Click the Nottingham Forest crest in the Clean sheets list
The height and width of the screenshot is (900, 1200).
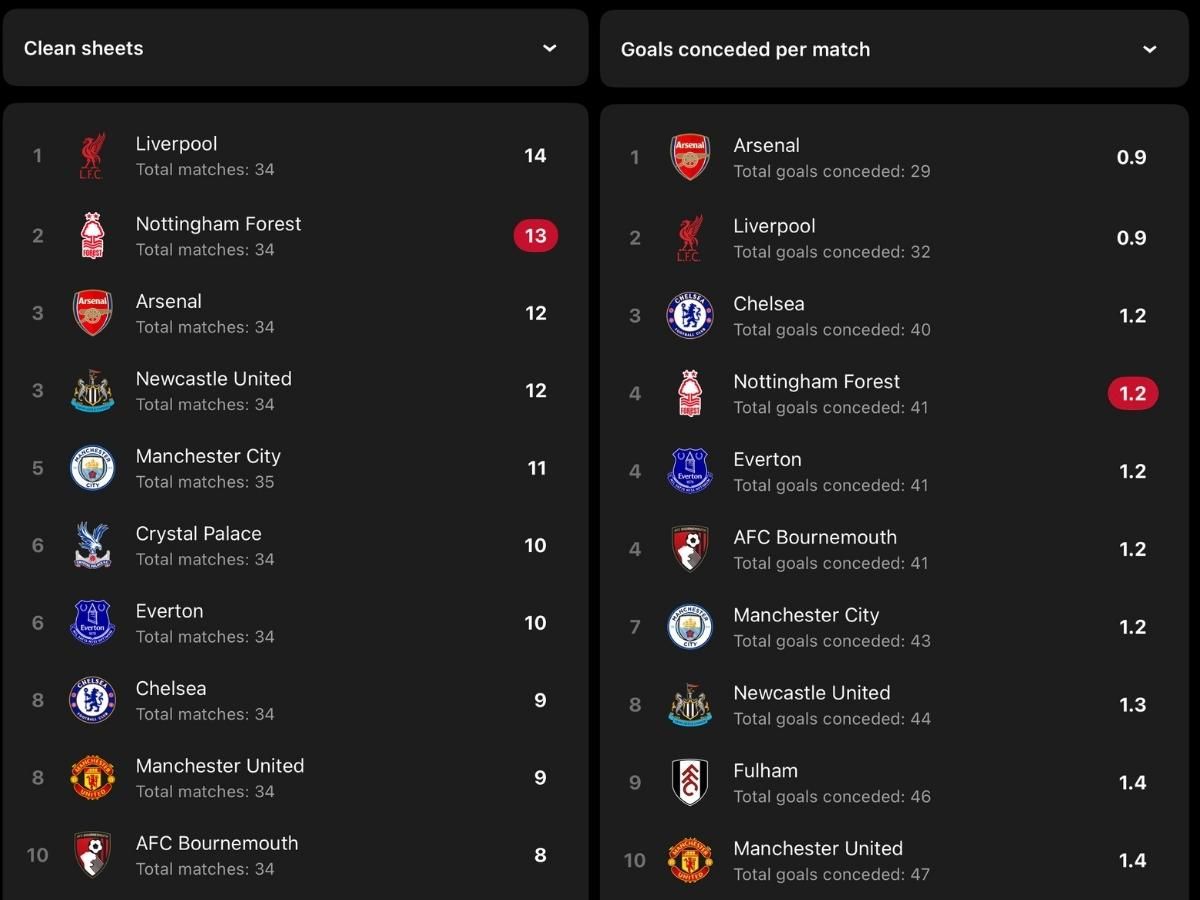pyautogui.click(x=92, y=236)
